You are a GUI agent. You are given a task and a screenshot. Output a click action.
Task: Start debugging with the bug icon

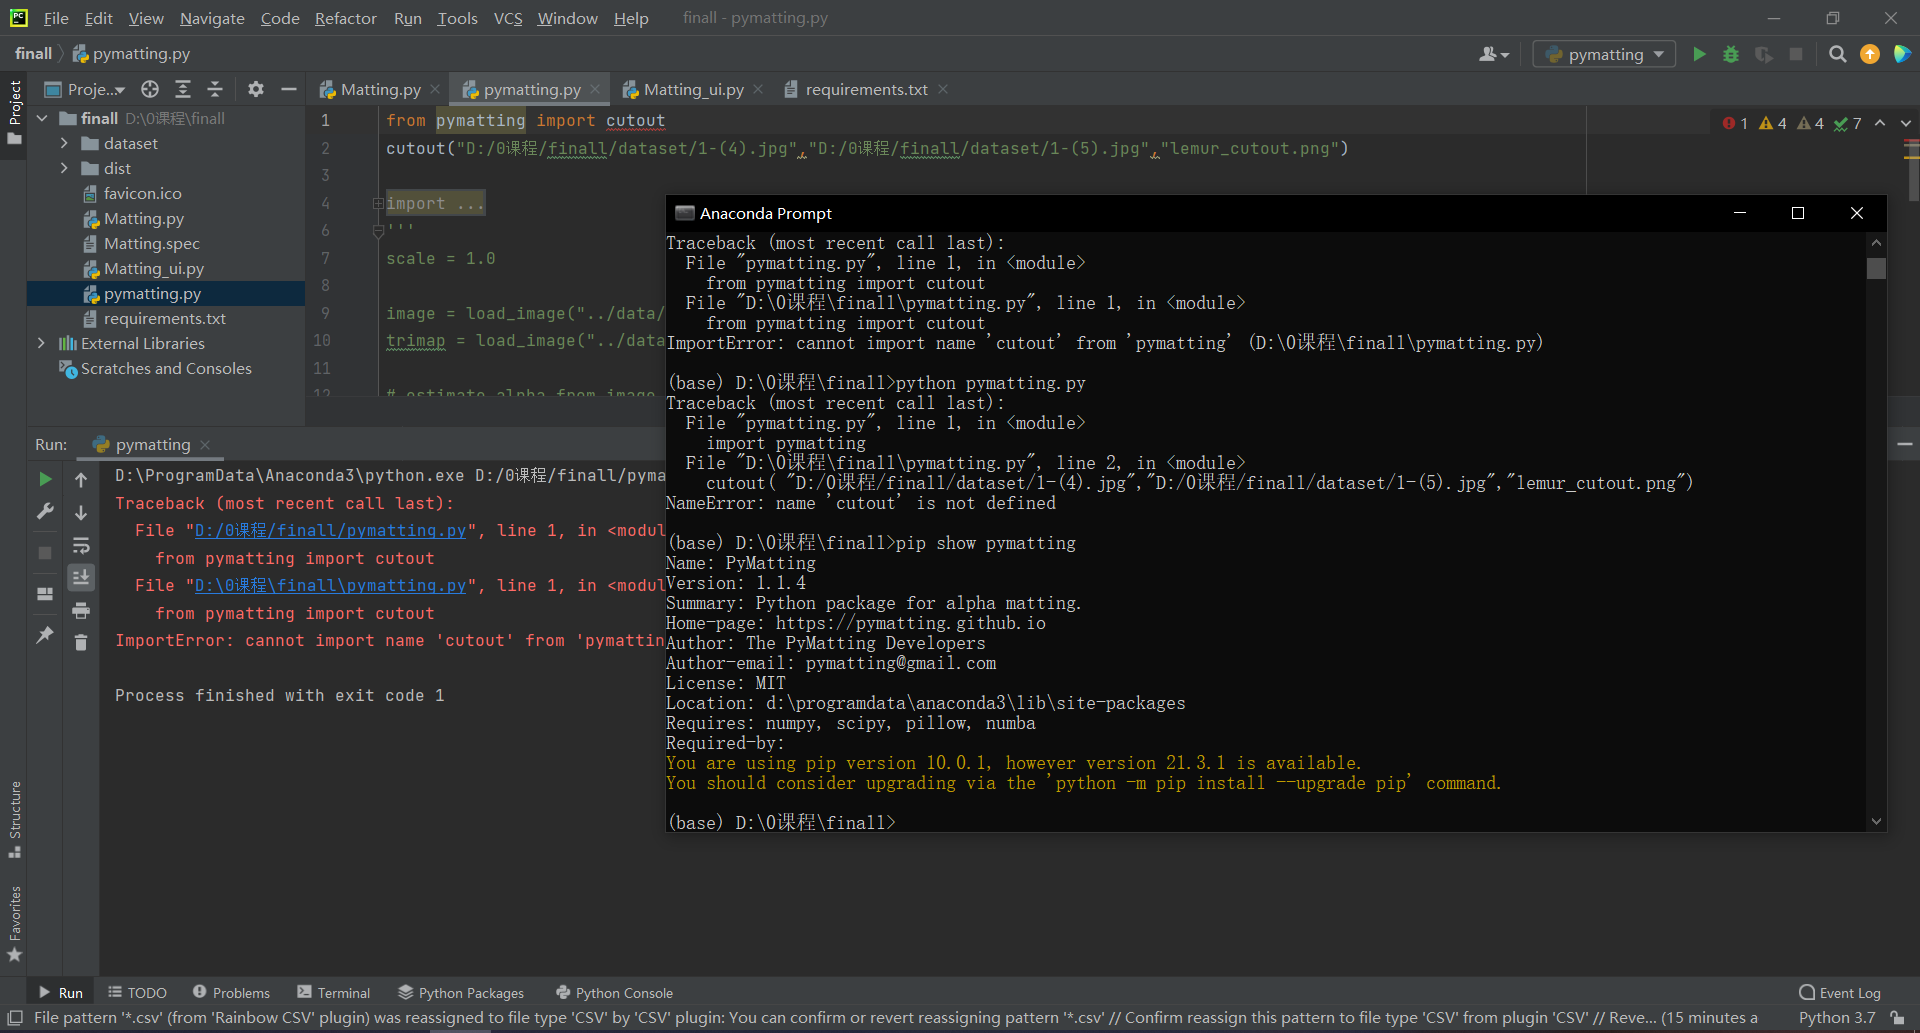coord(1731,54)
